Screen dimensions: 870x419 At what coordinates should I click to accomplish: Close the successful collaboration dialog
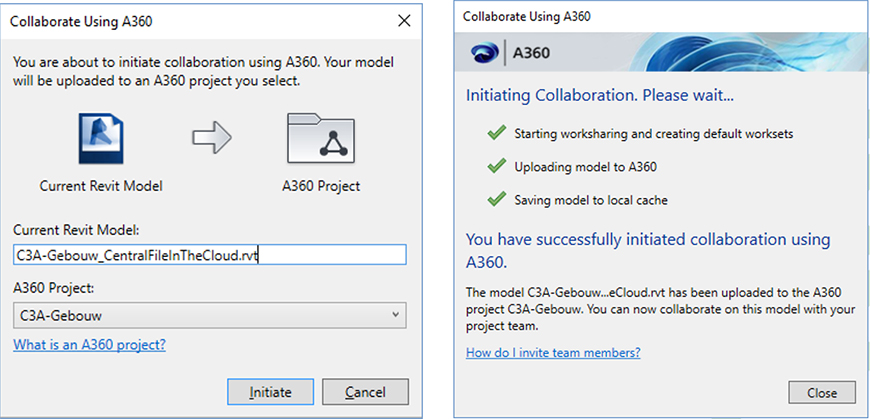pyautogui.click(x=822, y=393)
